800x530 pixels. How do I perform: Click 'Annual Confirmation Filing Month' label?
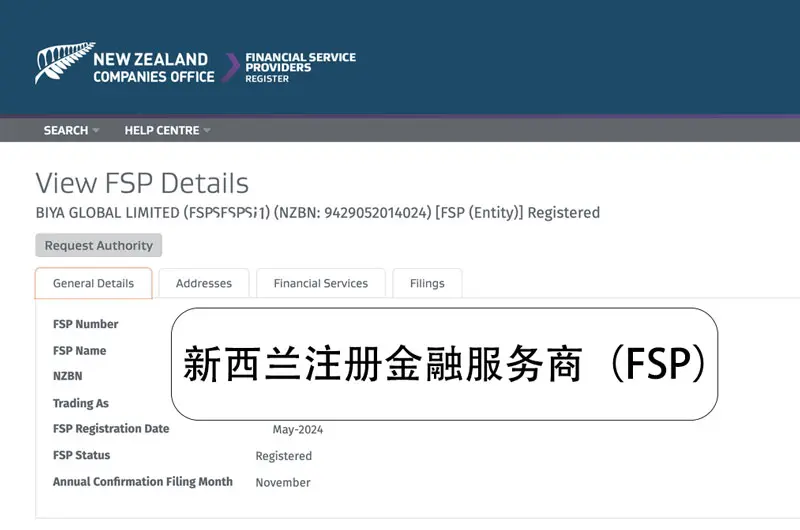pyautogui.click(x=142, y=482)
